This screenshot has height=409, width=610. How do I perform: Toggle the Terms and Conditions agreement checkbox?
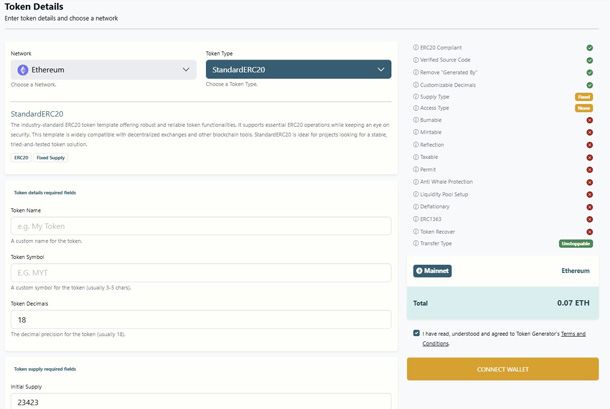pyautogui.click(x=416, y=333)
